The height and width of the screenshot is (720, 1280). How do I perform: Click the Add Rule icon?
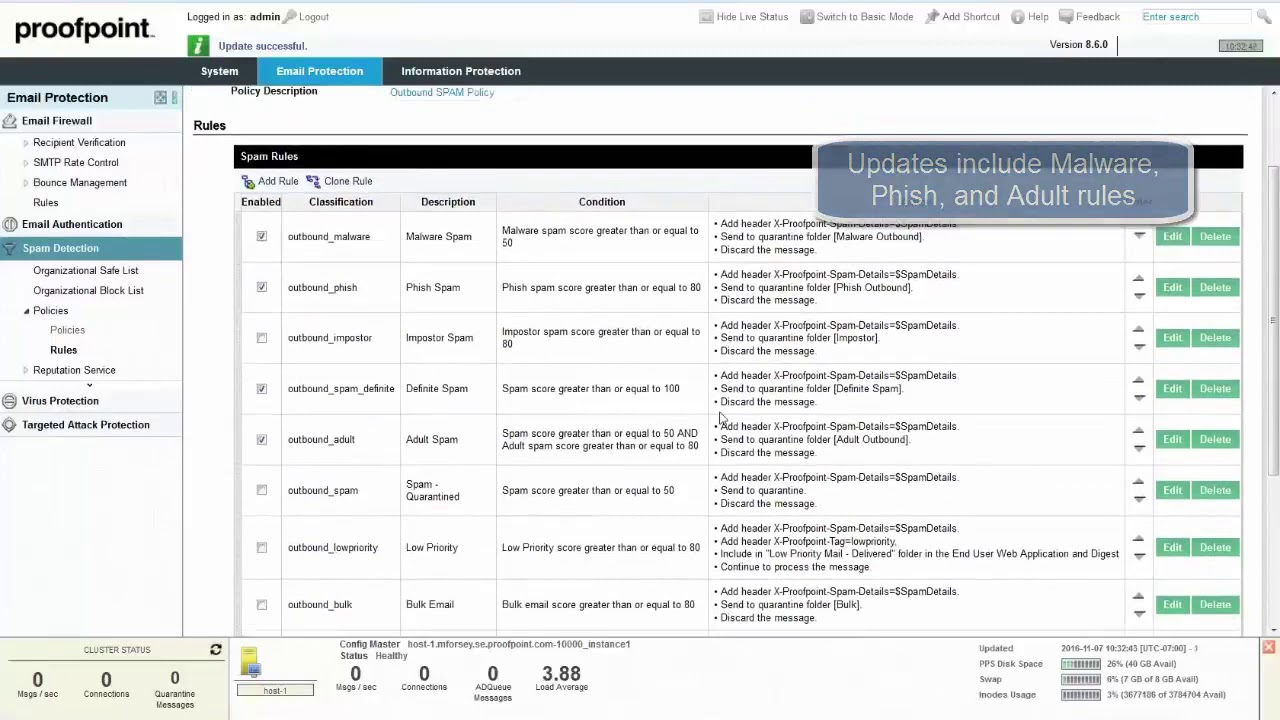(x=248, y=182)
